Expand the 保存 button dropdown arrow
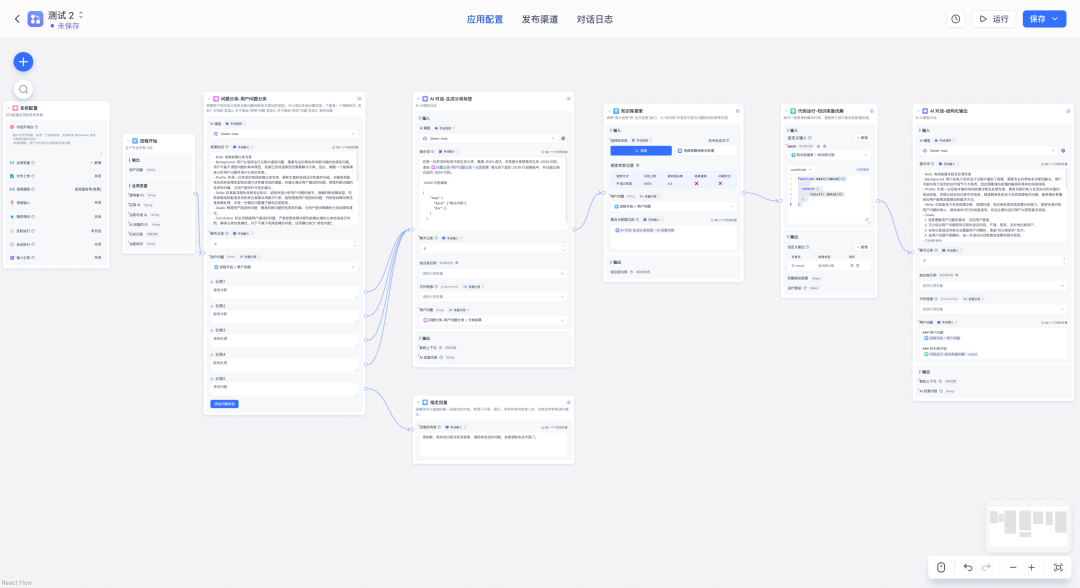1080x588 pixels. click(x=1055, y=19)
